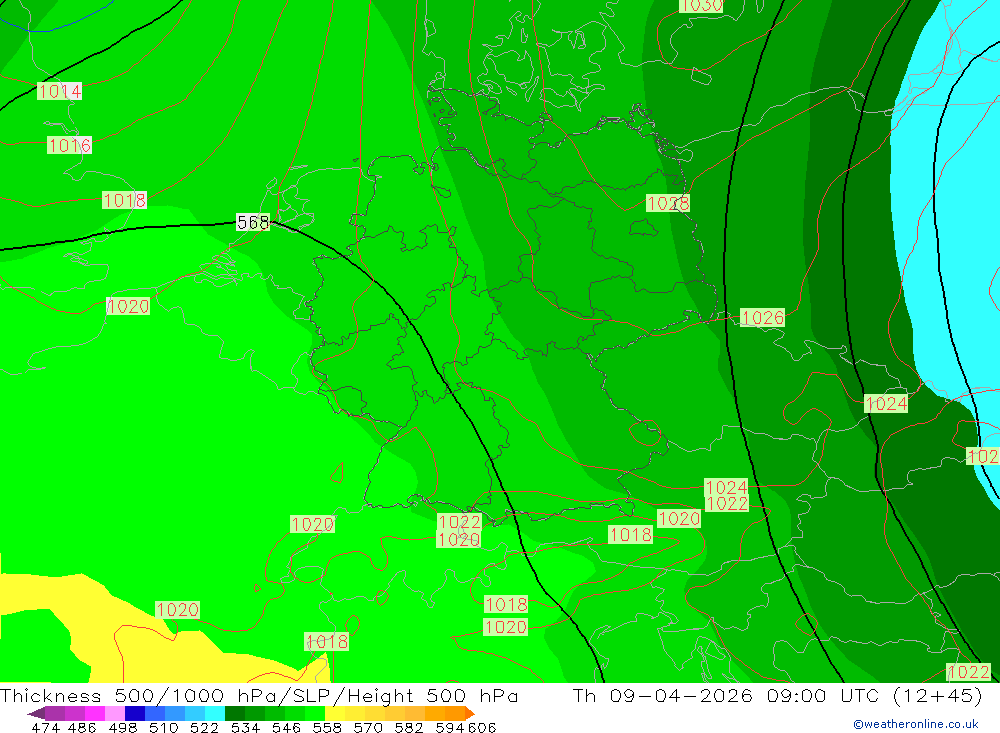
Task: Click the 1022 label stacked above 1020
Action: click(x=459, y=522)
